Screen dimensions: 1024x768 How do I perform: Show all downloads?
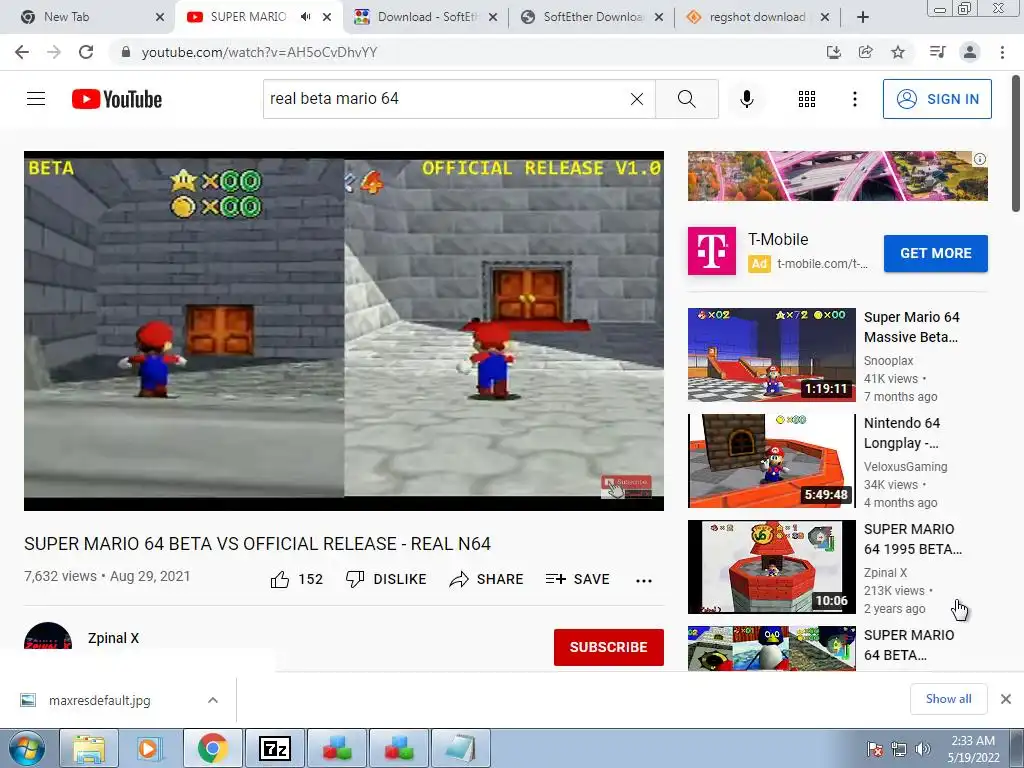[x=948, y=699]
